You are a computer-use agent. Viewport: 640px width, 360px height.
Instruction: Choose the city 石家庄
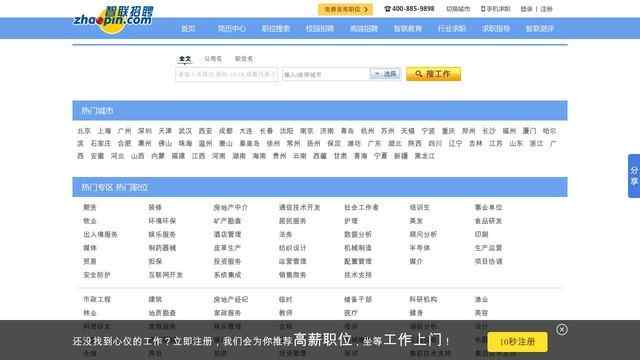coord(101,144)
